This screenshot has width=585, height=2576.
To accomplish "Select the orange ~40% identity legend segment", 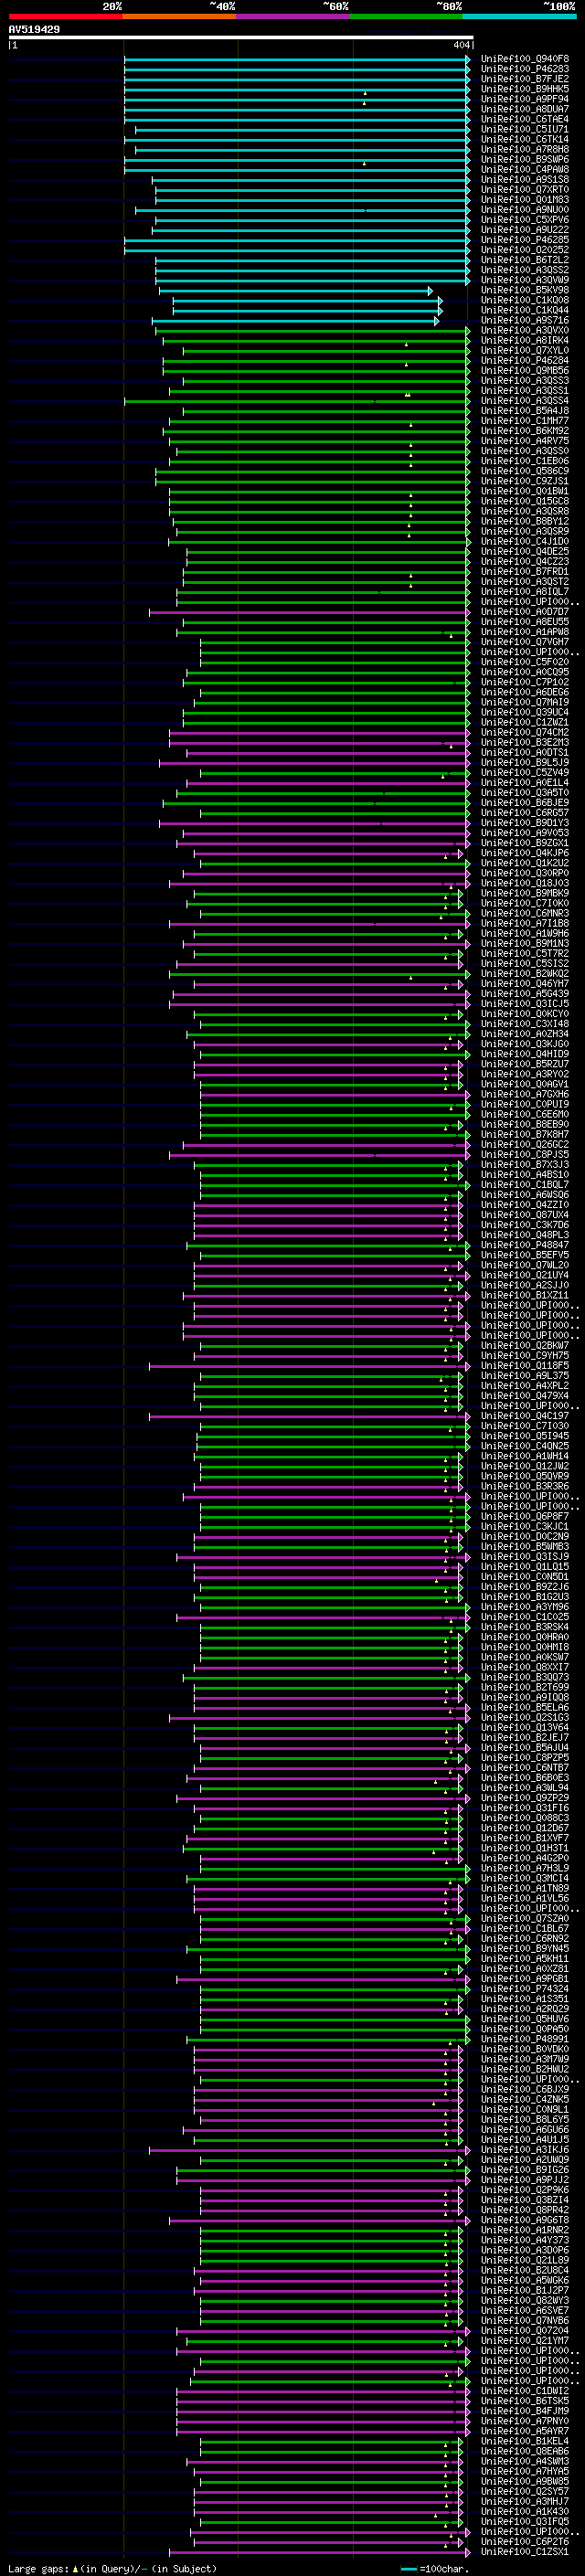I will click(179, 16).
